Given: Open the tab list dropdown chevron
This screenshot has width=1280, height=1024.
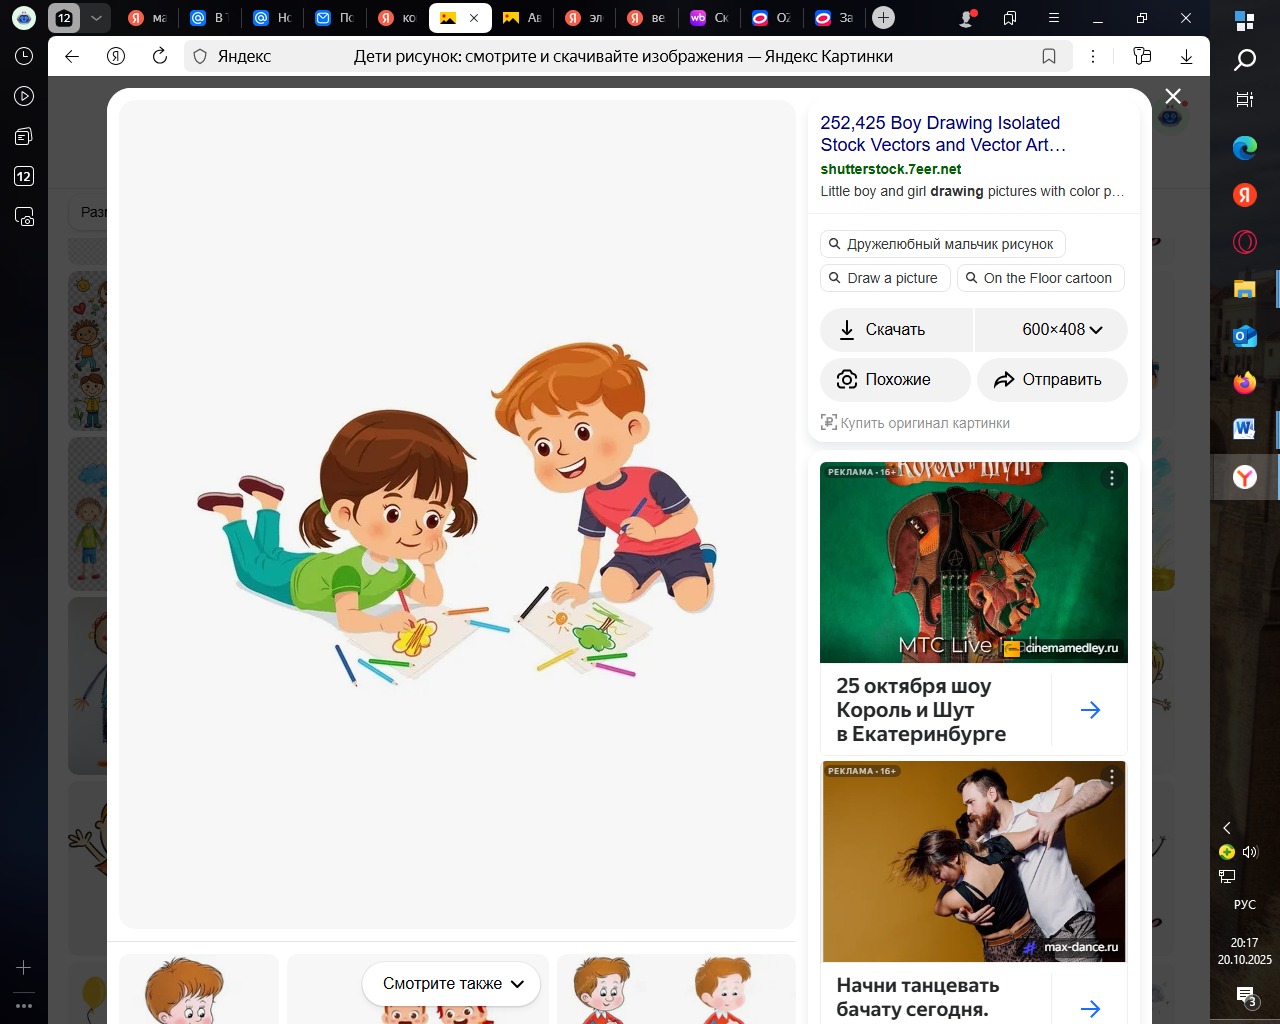Looking at the screenshot, I should coord(96,18).
